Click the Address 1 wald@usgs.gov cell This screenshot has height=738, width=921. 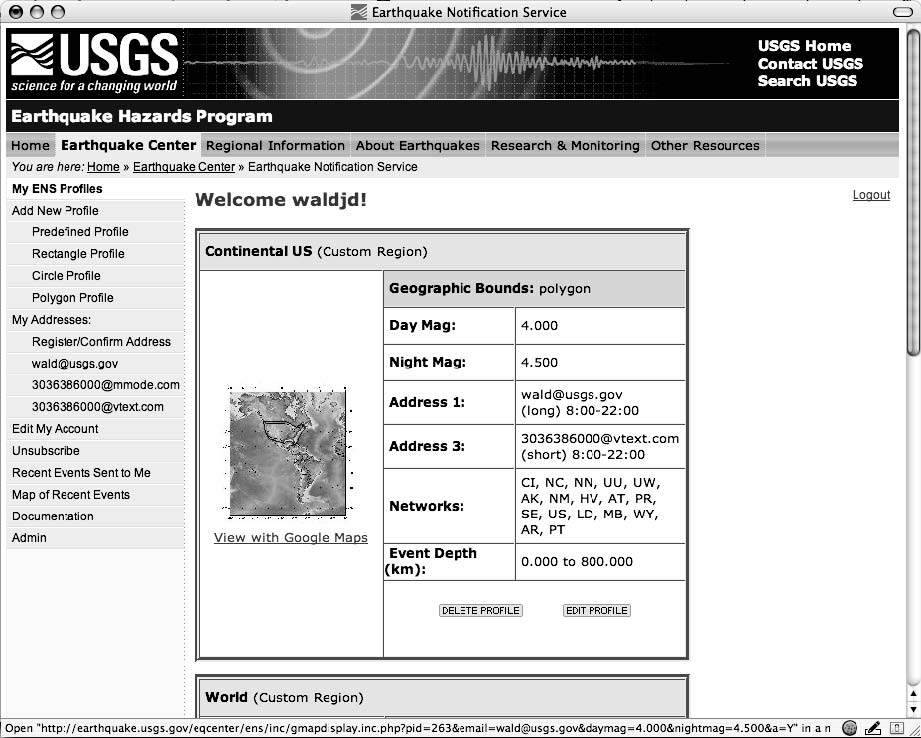(600, 402)
